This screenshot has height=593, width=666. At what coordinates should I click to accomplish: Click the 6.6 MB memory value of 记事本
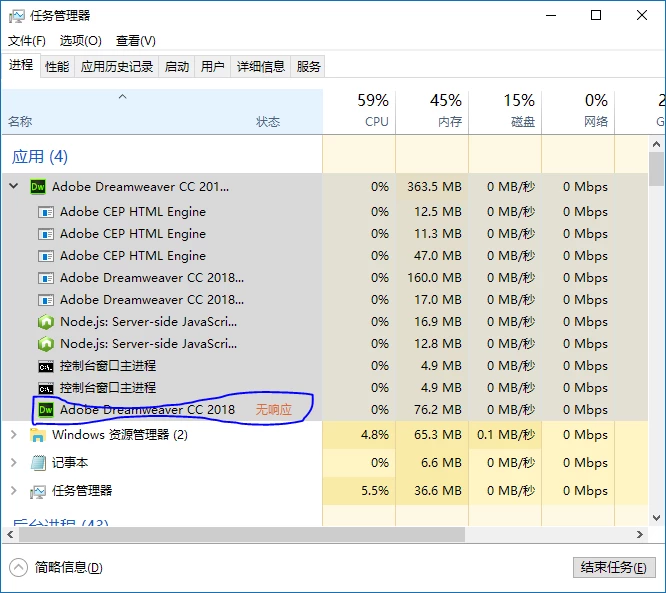[x=441, y=463]
